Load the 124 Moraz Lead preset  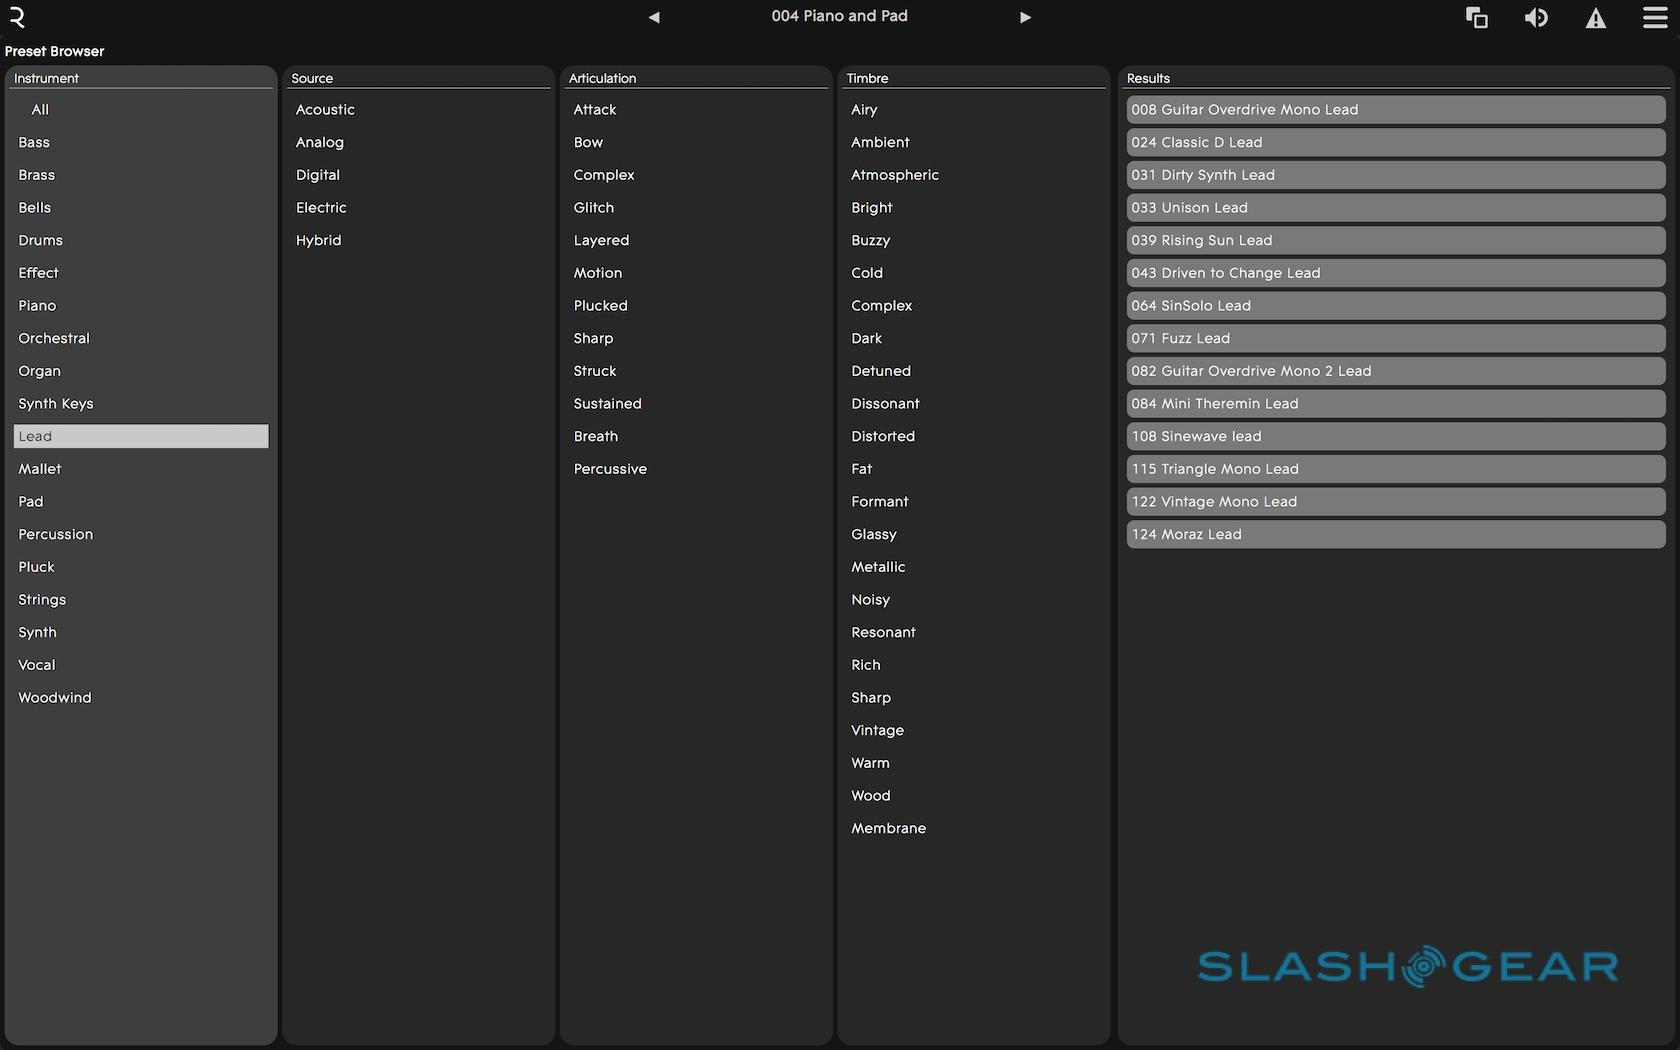[1395, 534]
